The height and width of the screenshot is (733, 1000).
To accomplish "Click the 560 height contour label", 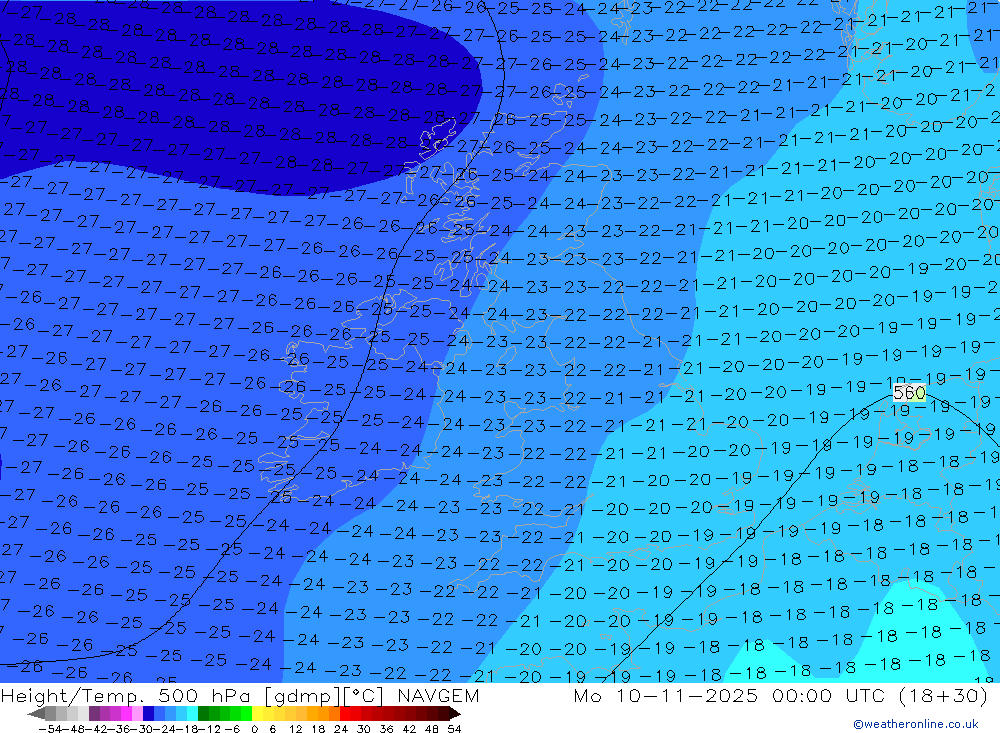I will (909, 392).
